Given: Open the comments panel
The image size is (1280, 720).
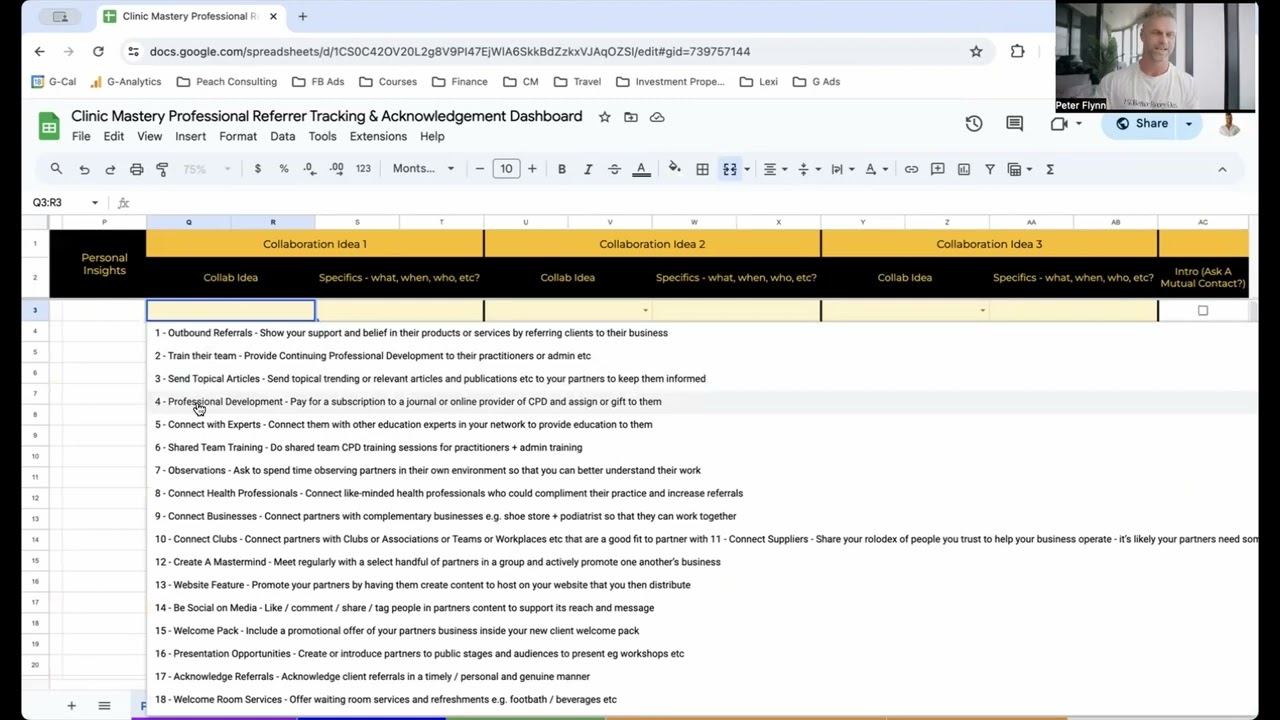Looking at the screenshot, I should point(1014,123).
